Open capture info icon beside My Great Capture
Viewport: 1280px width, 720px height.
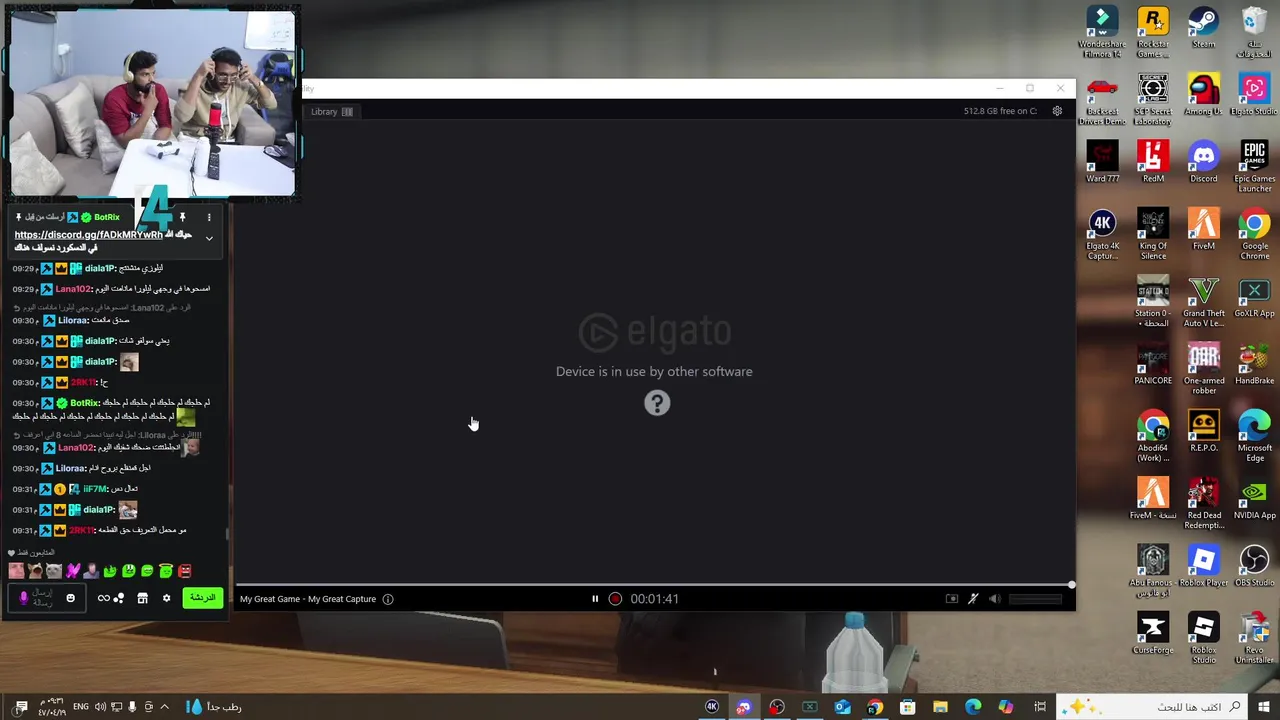388,599
